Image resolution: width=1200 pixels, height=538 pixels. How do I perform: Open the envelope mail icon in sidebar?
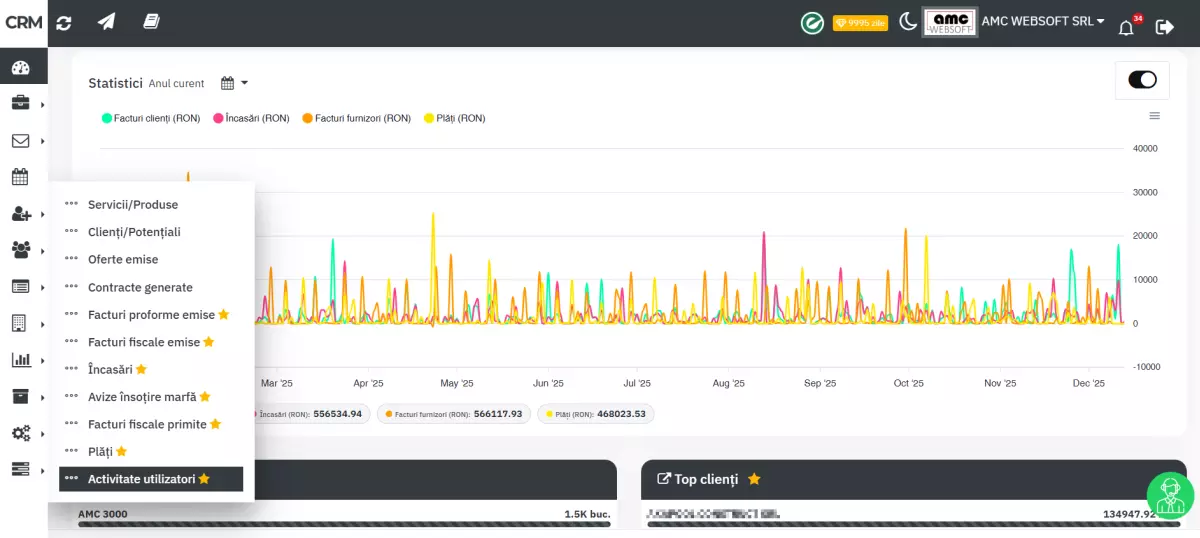point(20,141)
